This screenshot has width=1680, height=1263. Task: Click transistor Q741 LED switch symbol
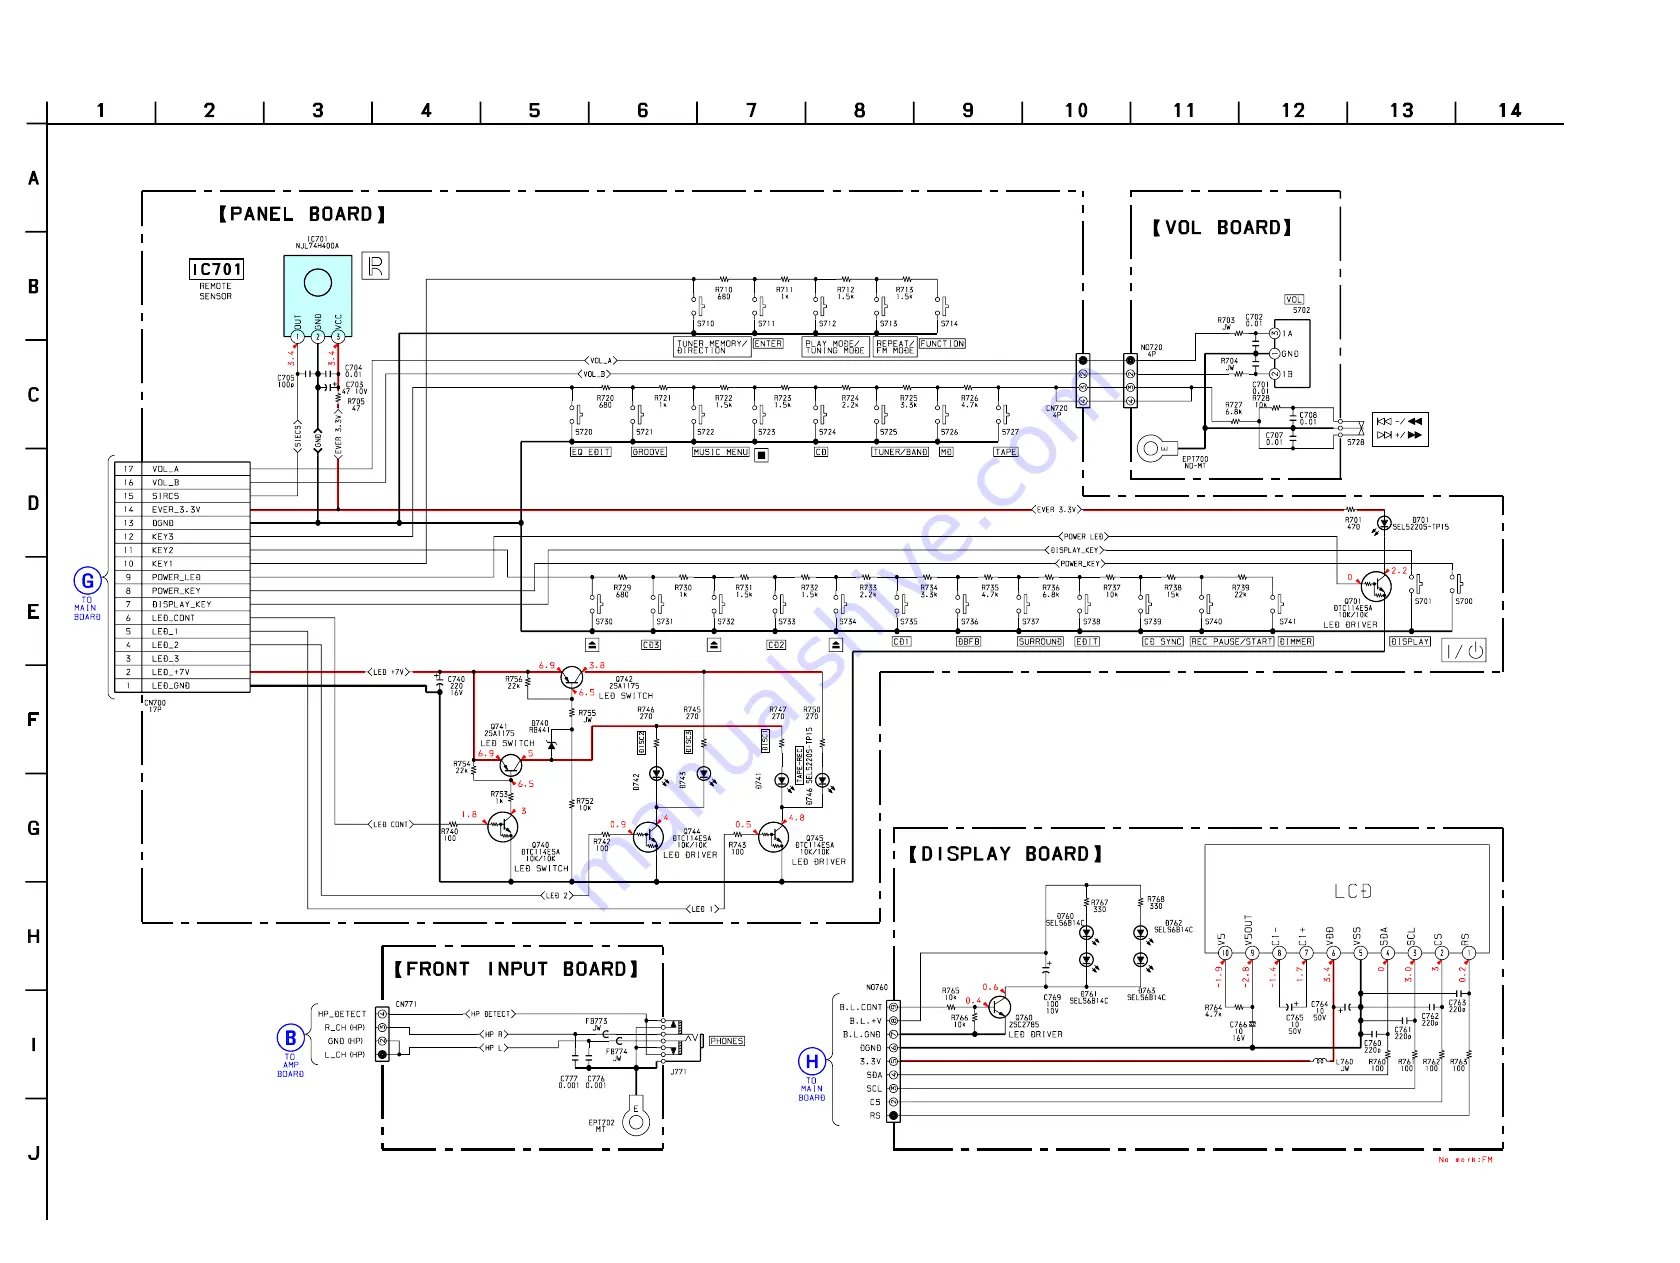click(511, 766)
